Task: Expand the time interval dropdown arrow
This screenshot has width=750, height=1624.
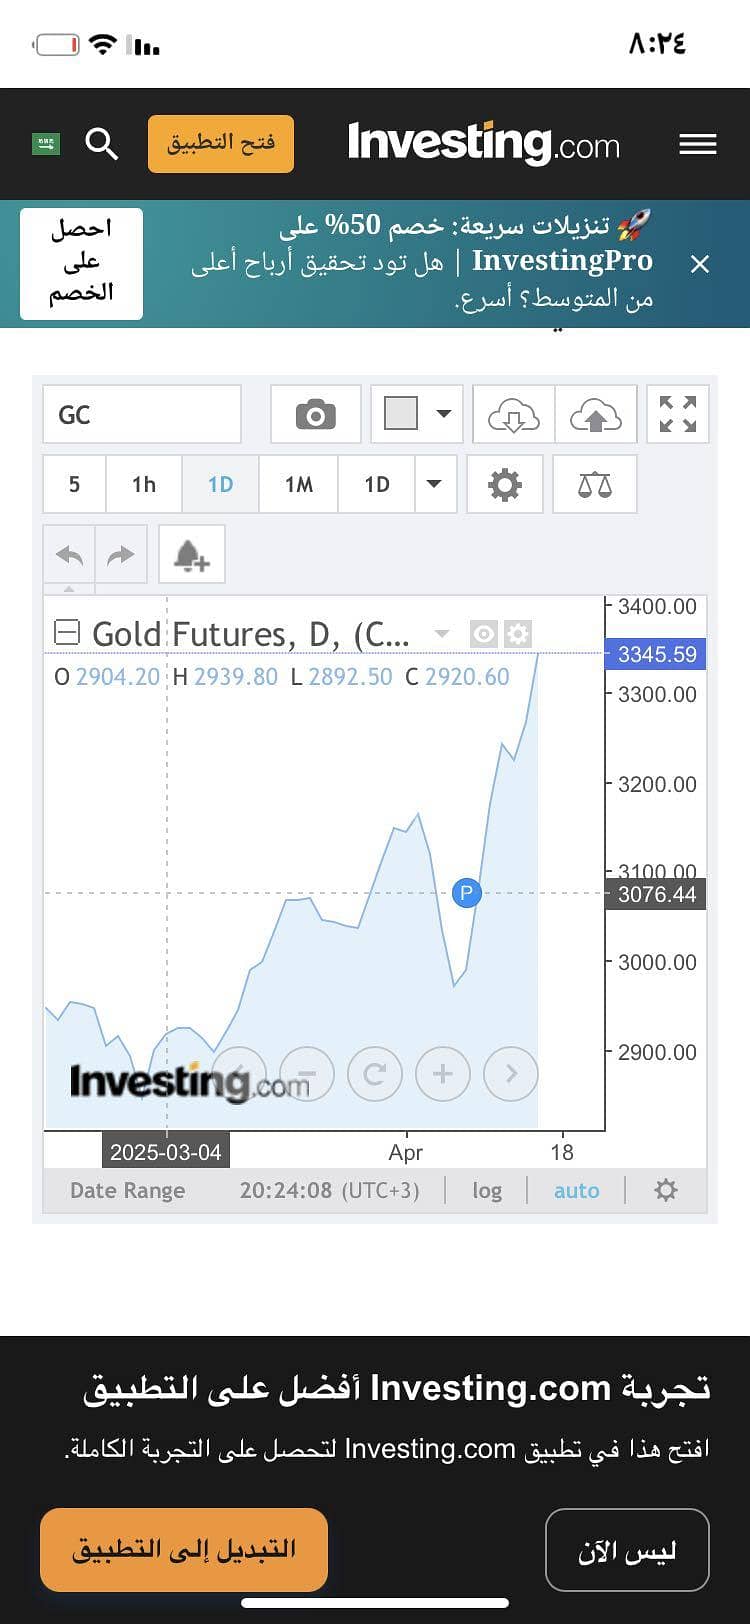Action: (x=434, y=485)
